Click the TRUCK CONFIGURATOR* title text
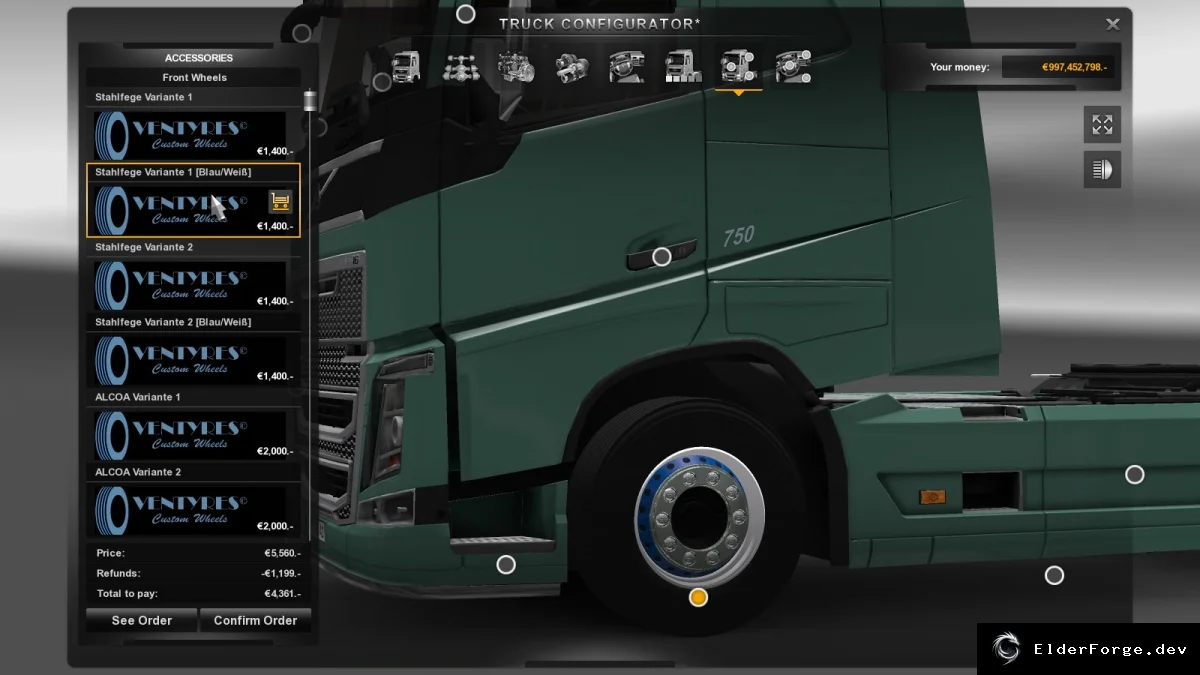 [x=600, y=23]
